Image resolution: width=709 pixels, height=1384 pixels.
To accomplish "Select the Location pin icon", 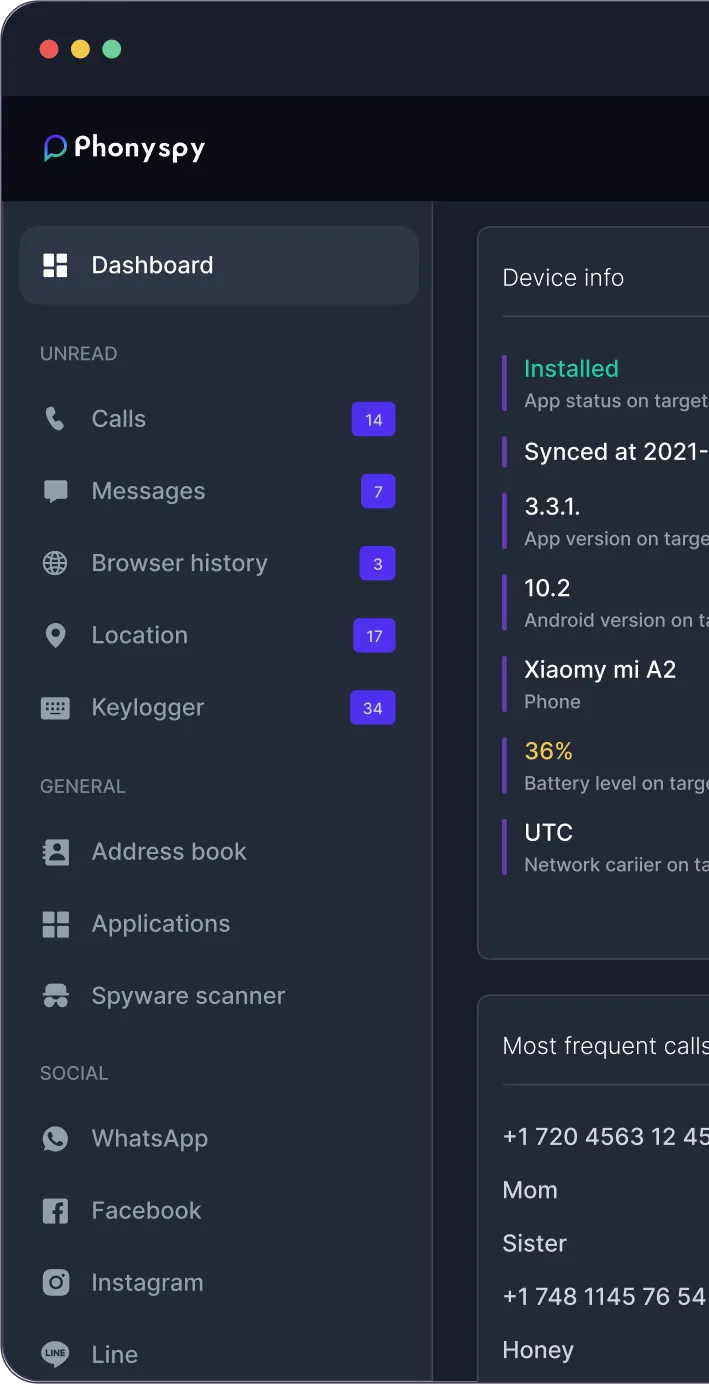I will [55, 635].
